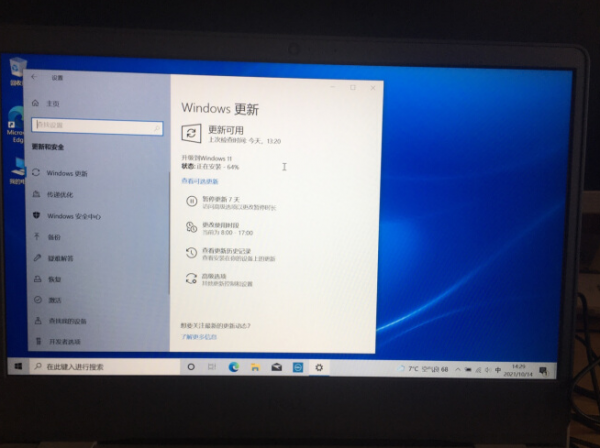
Task: Open the clock and date 14:29
Action: click(x=518, y=370)
